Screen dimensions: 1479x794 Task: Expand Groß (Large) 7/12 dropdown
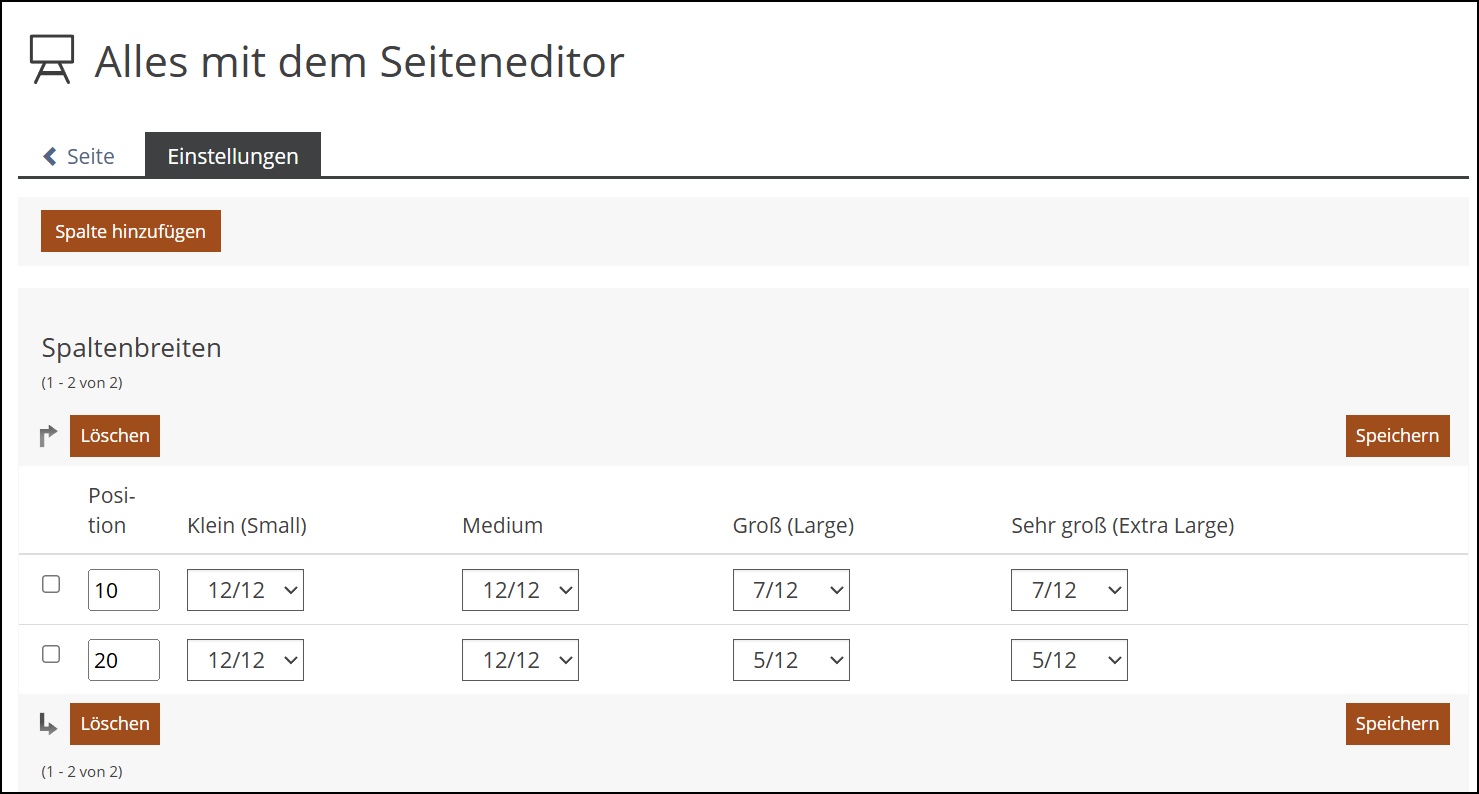point(791,590)
